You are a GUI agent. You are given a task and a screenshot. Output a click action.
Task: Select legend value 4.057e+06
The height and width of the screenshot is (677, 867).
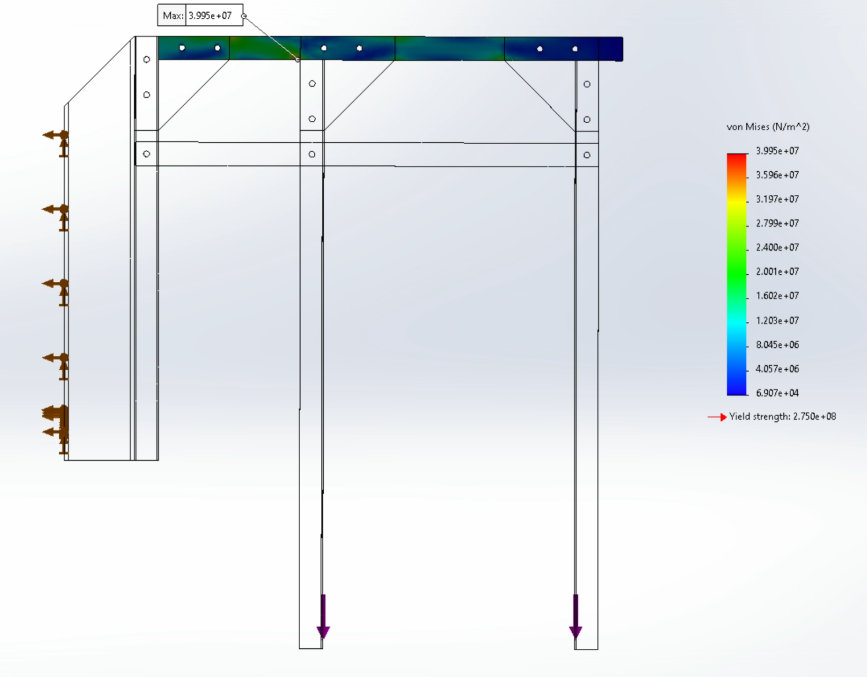tap(777, 369)
